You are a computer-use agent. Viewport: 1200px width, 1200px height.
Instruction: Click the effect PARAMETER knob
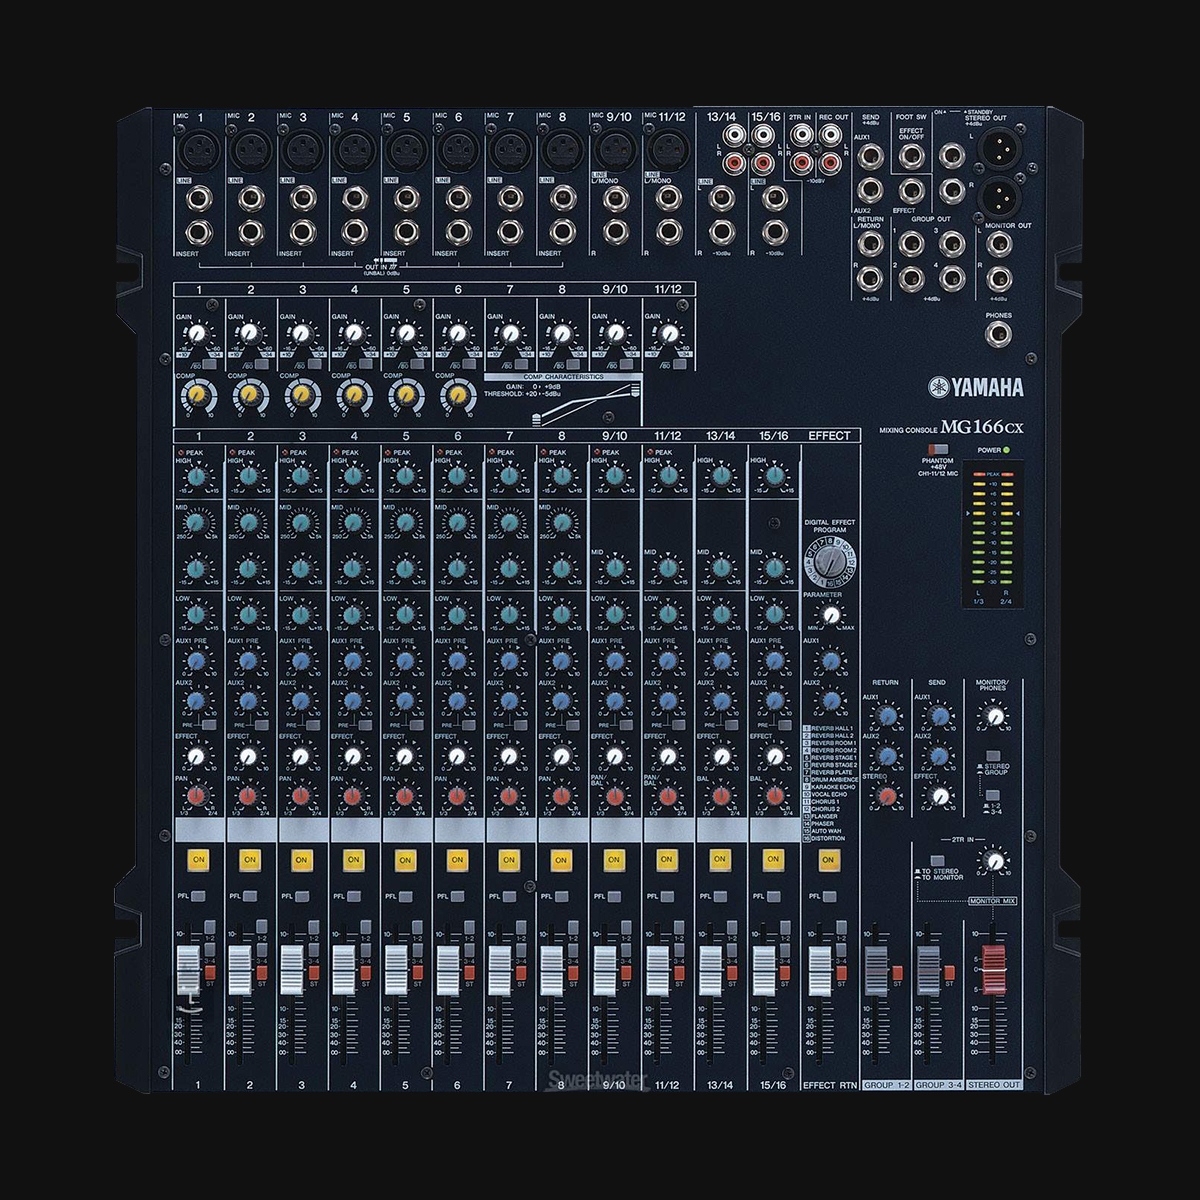[x=829, y=614]
